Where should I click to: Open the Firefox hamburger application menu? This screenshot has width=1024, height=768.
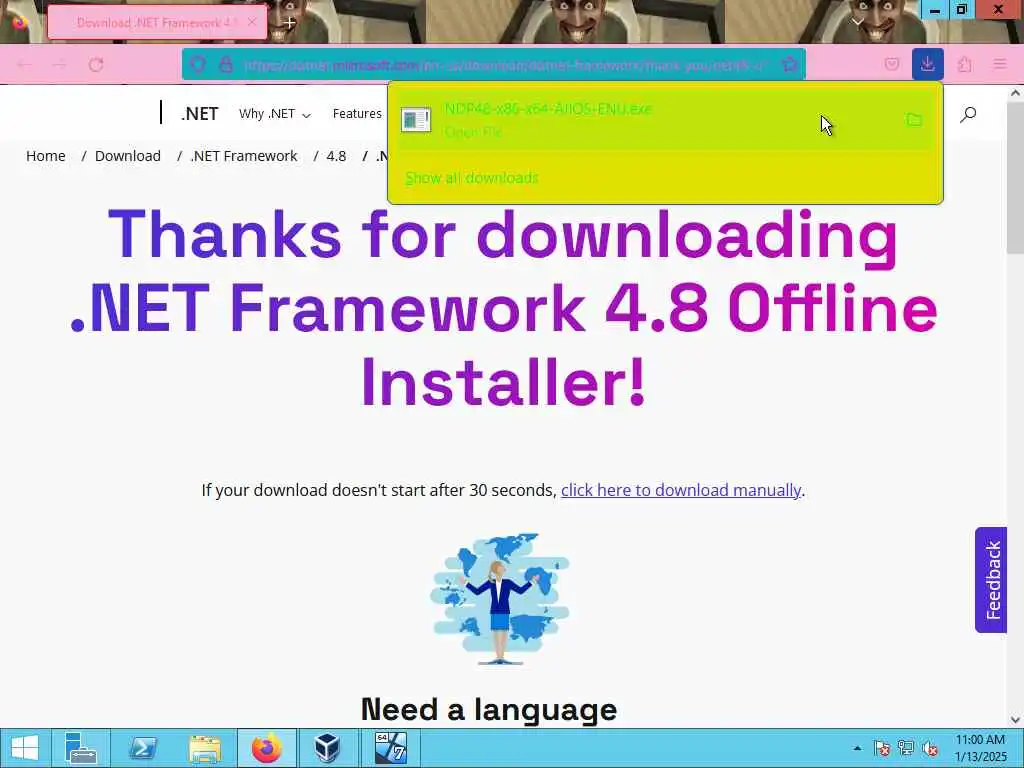(x=1000, y=64)
